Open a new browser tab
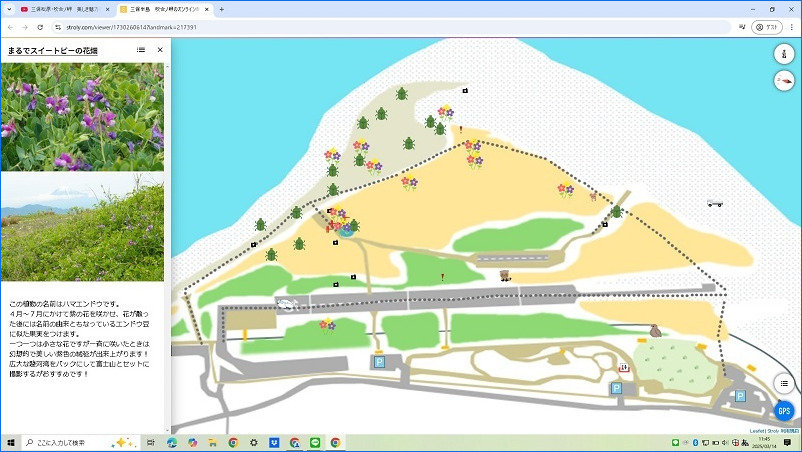 tap(222, 9)
